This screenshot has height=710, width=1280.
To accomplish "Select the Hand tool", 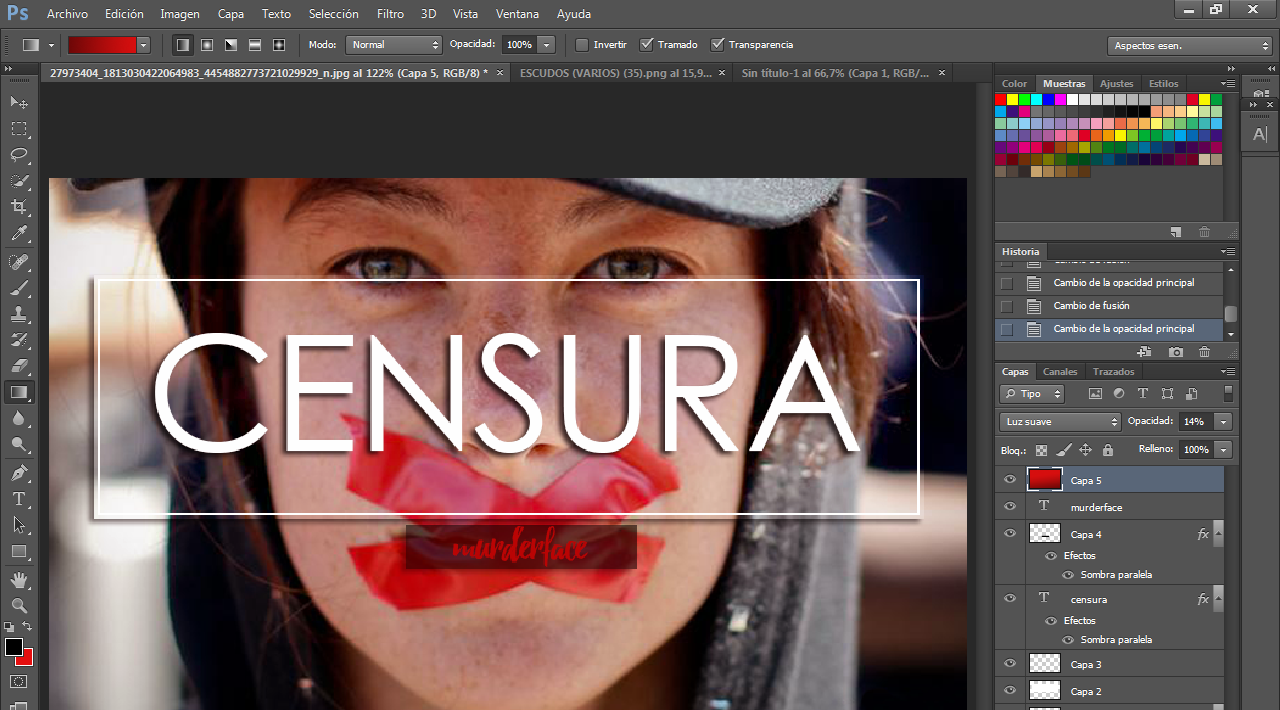I will pos(18,579).
